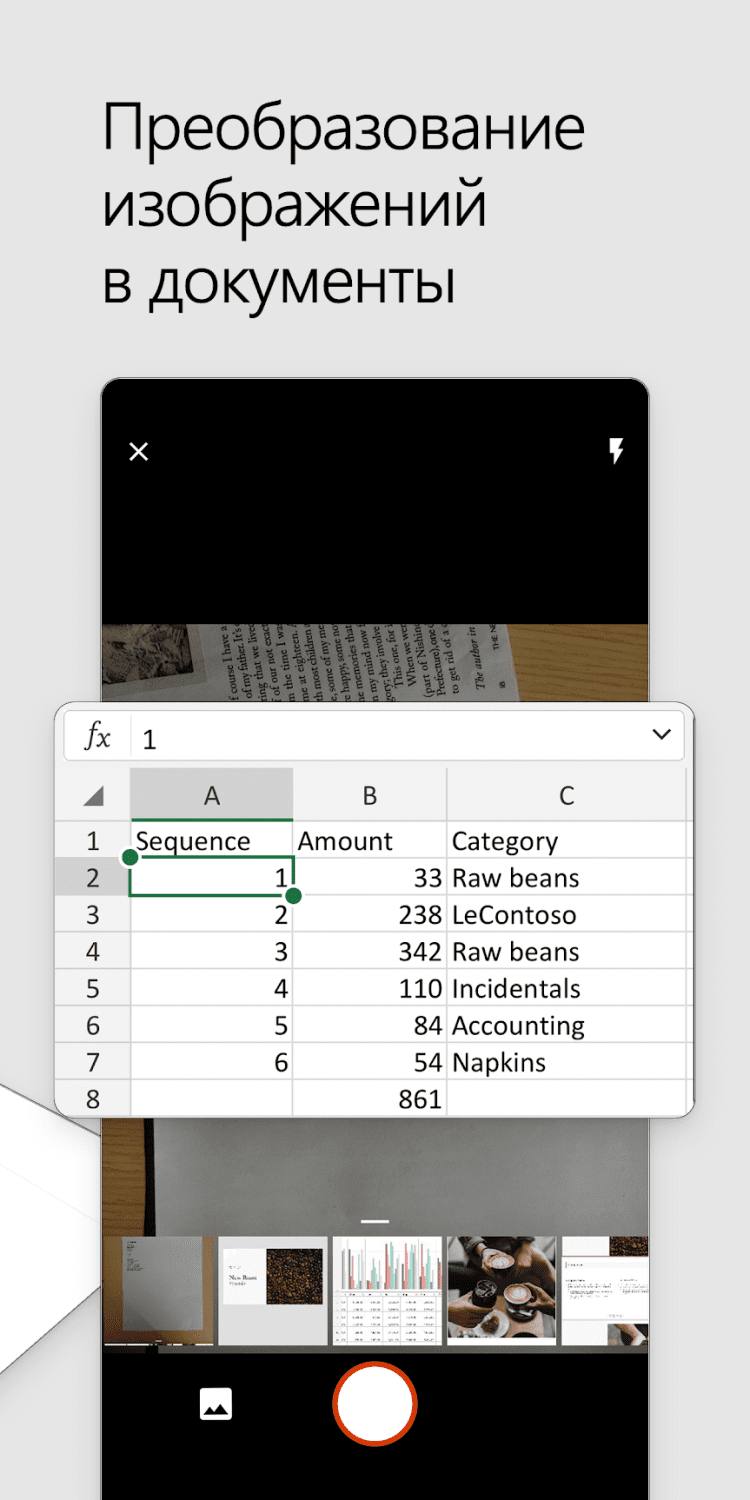Viewport: 750px width, 1500px height.
Task: Click the cell containing 861
Action: point(369,1099)
